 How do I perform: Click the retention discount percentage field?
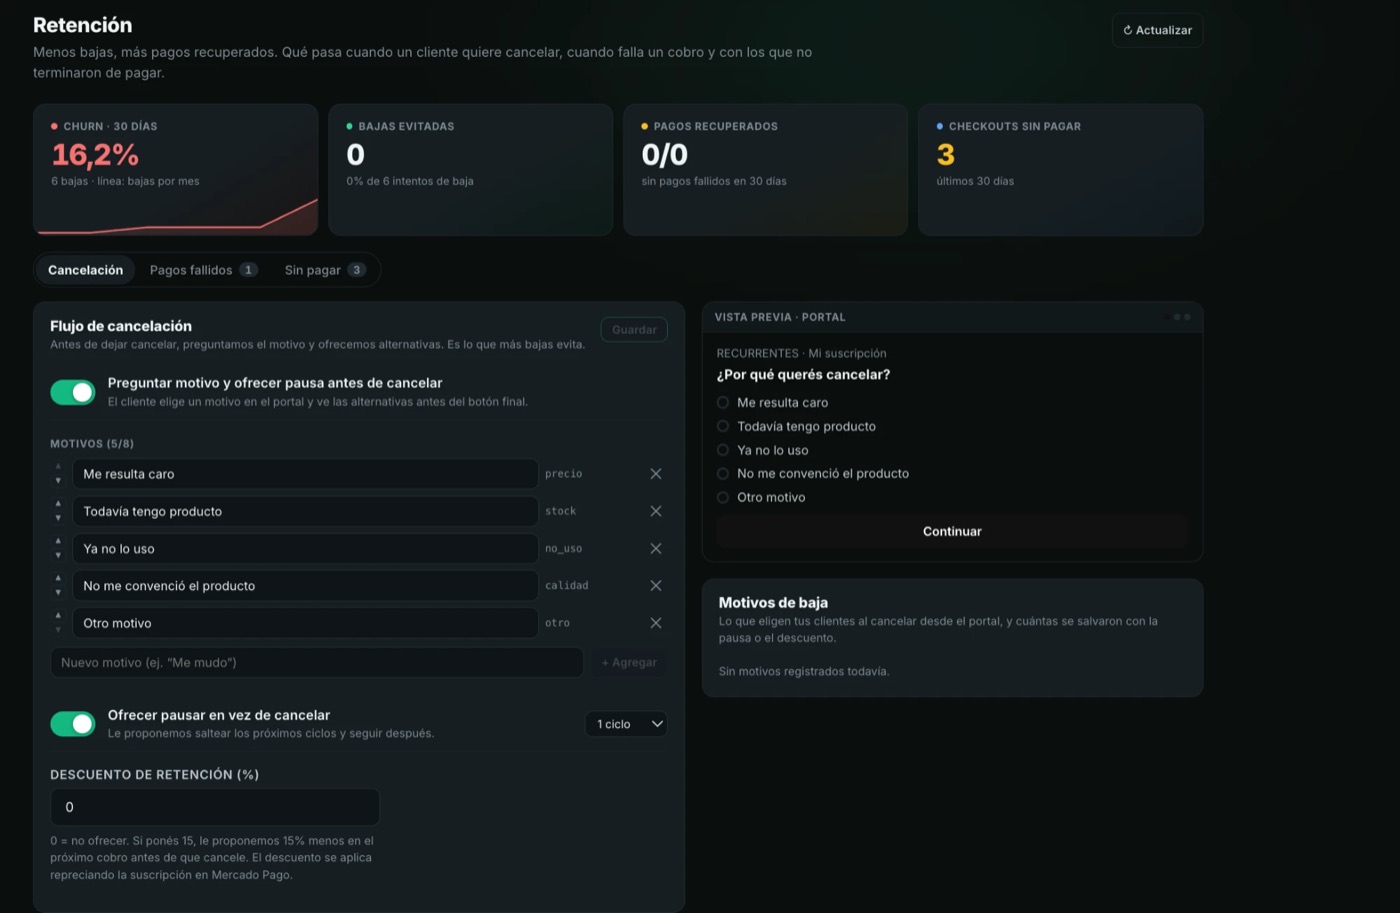coord(215,807)
